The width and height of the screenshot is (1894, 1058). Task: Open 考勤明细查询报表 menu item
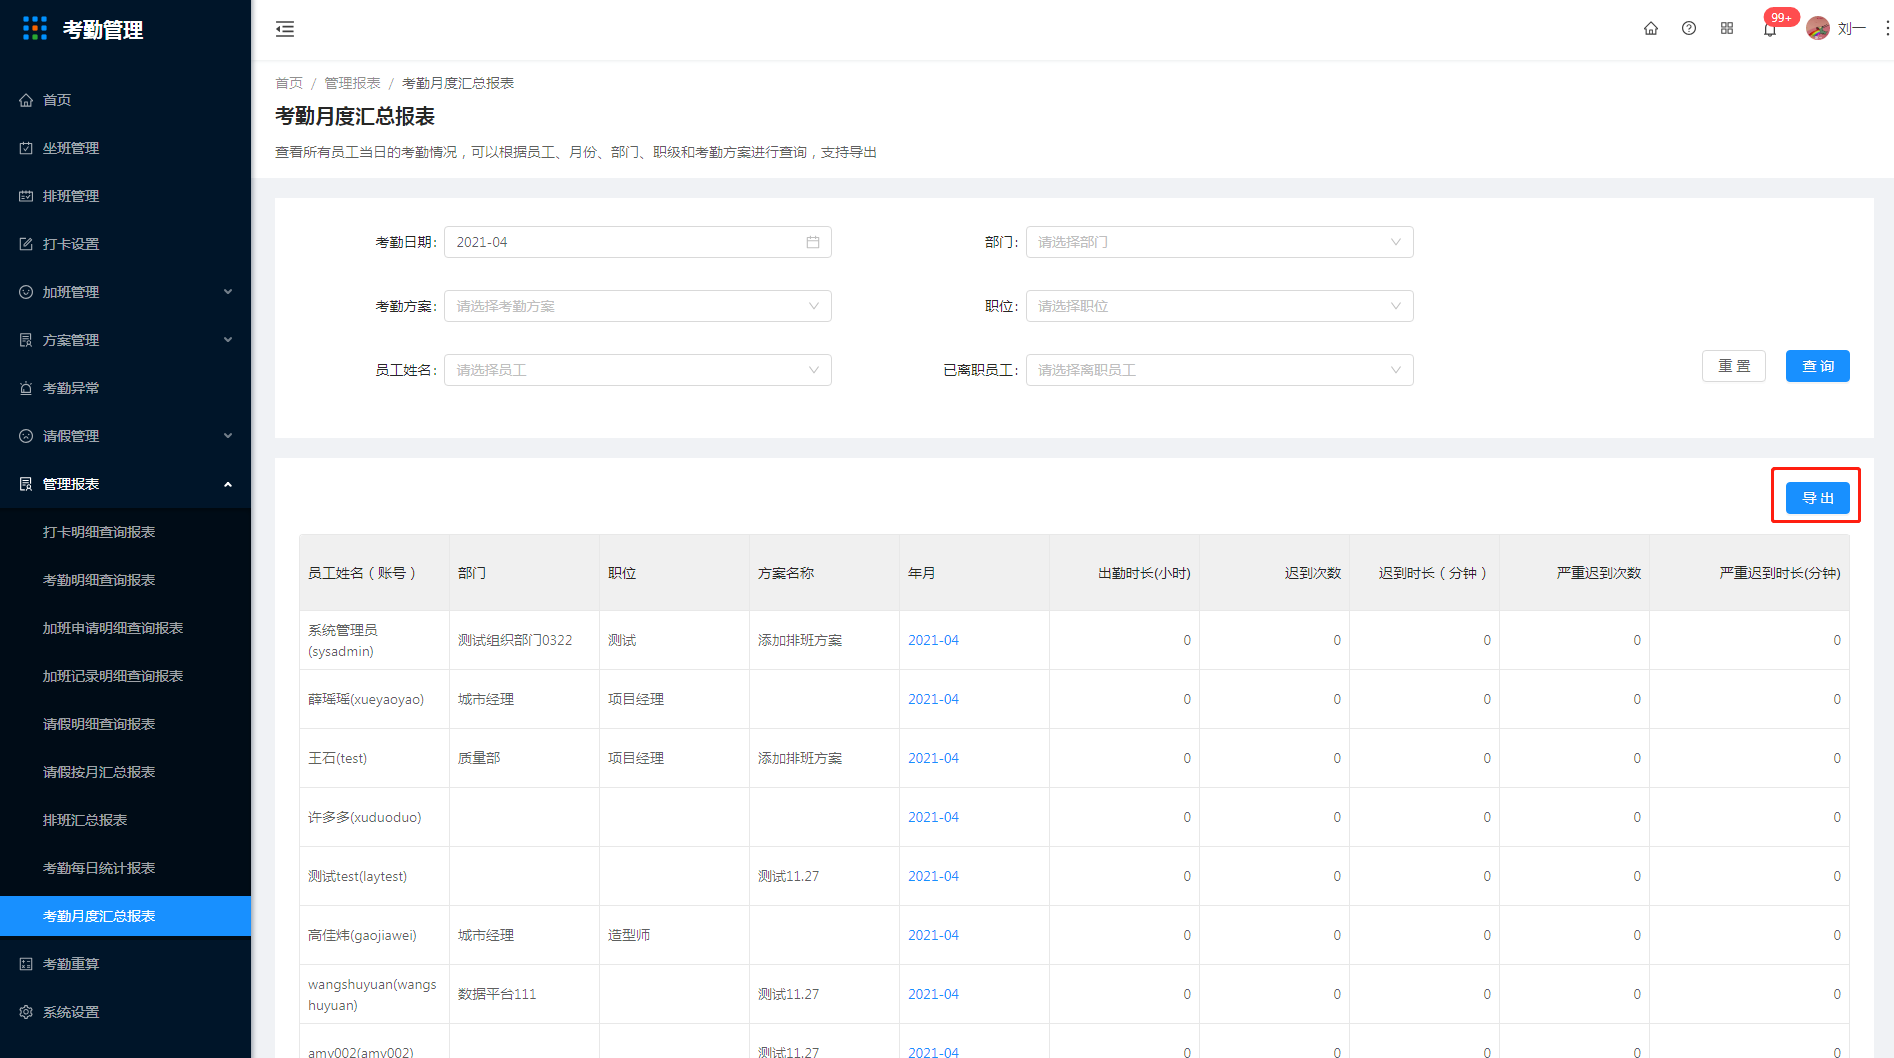click(125, 580)
